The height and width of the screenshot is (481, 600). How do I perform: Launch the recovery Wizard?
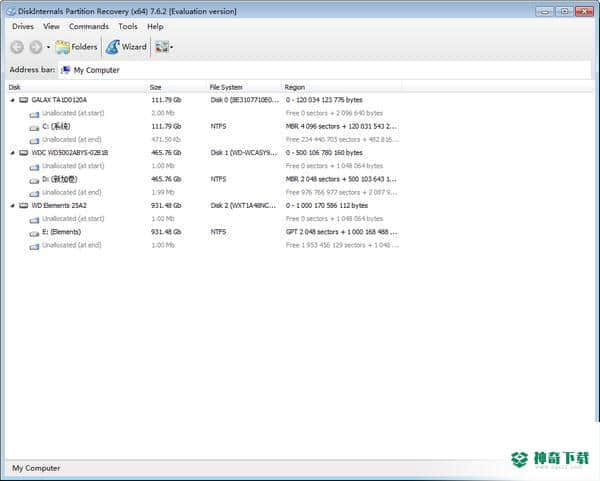(x=126, y=47)
